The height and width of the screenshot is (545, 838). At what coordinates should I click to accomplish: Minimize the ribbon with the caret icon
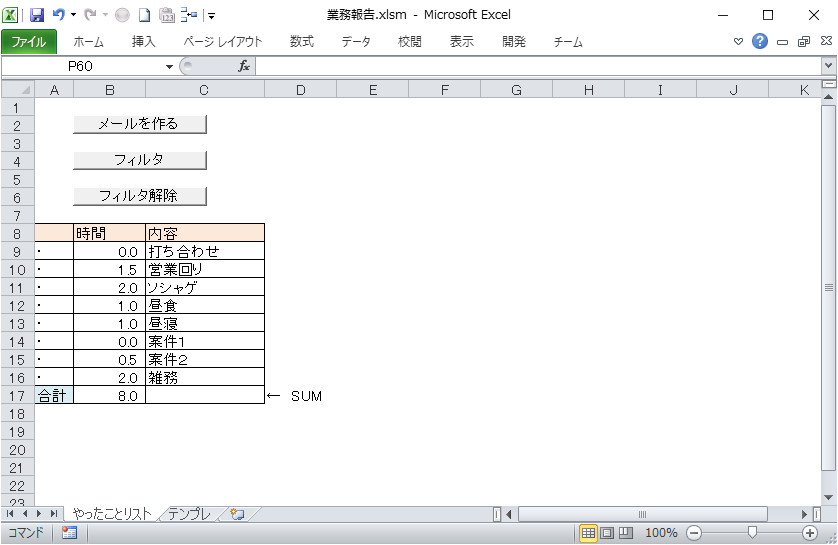tap(738, 42)
